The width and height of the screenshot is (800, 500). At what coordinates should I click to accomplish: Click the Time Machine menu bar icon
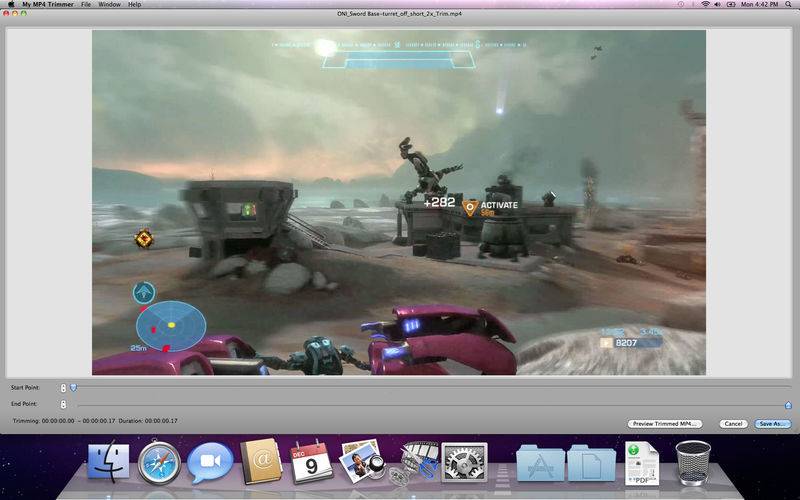coord(681,4)
